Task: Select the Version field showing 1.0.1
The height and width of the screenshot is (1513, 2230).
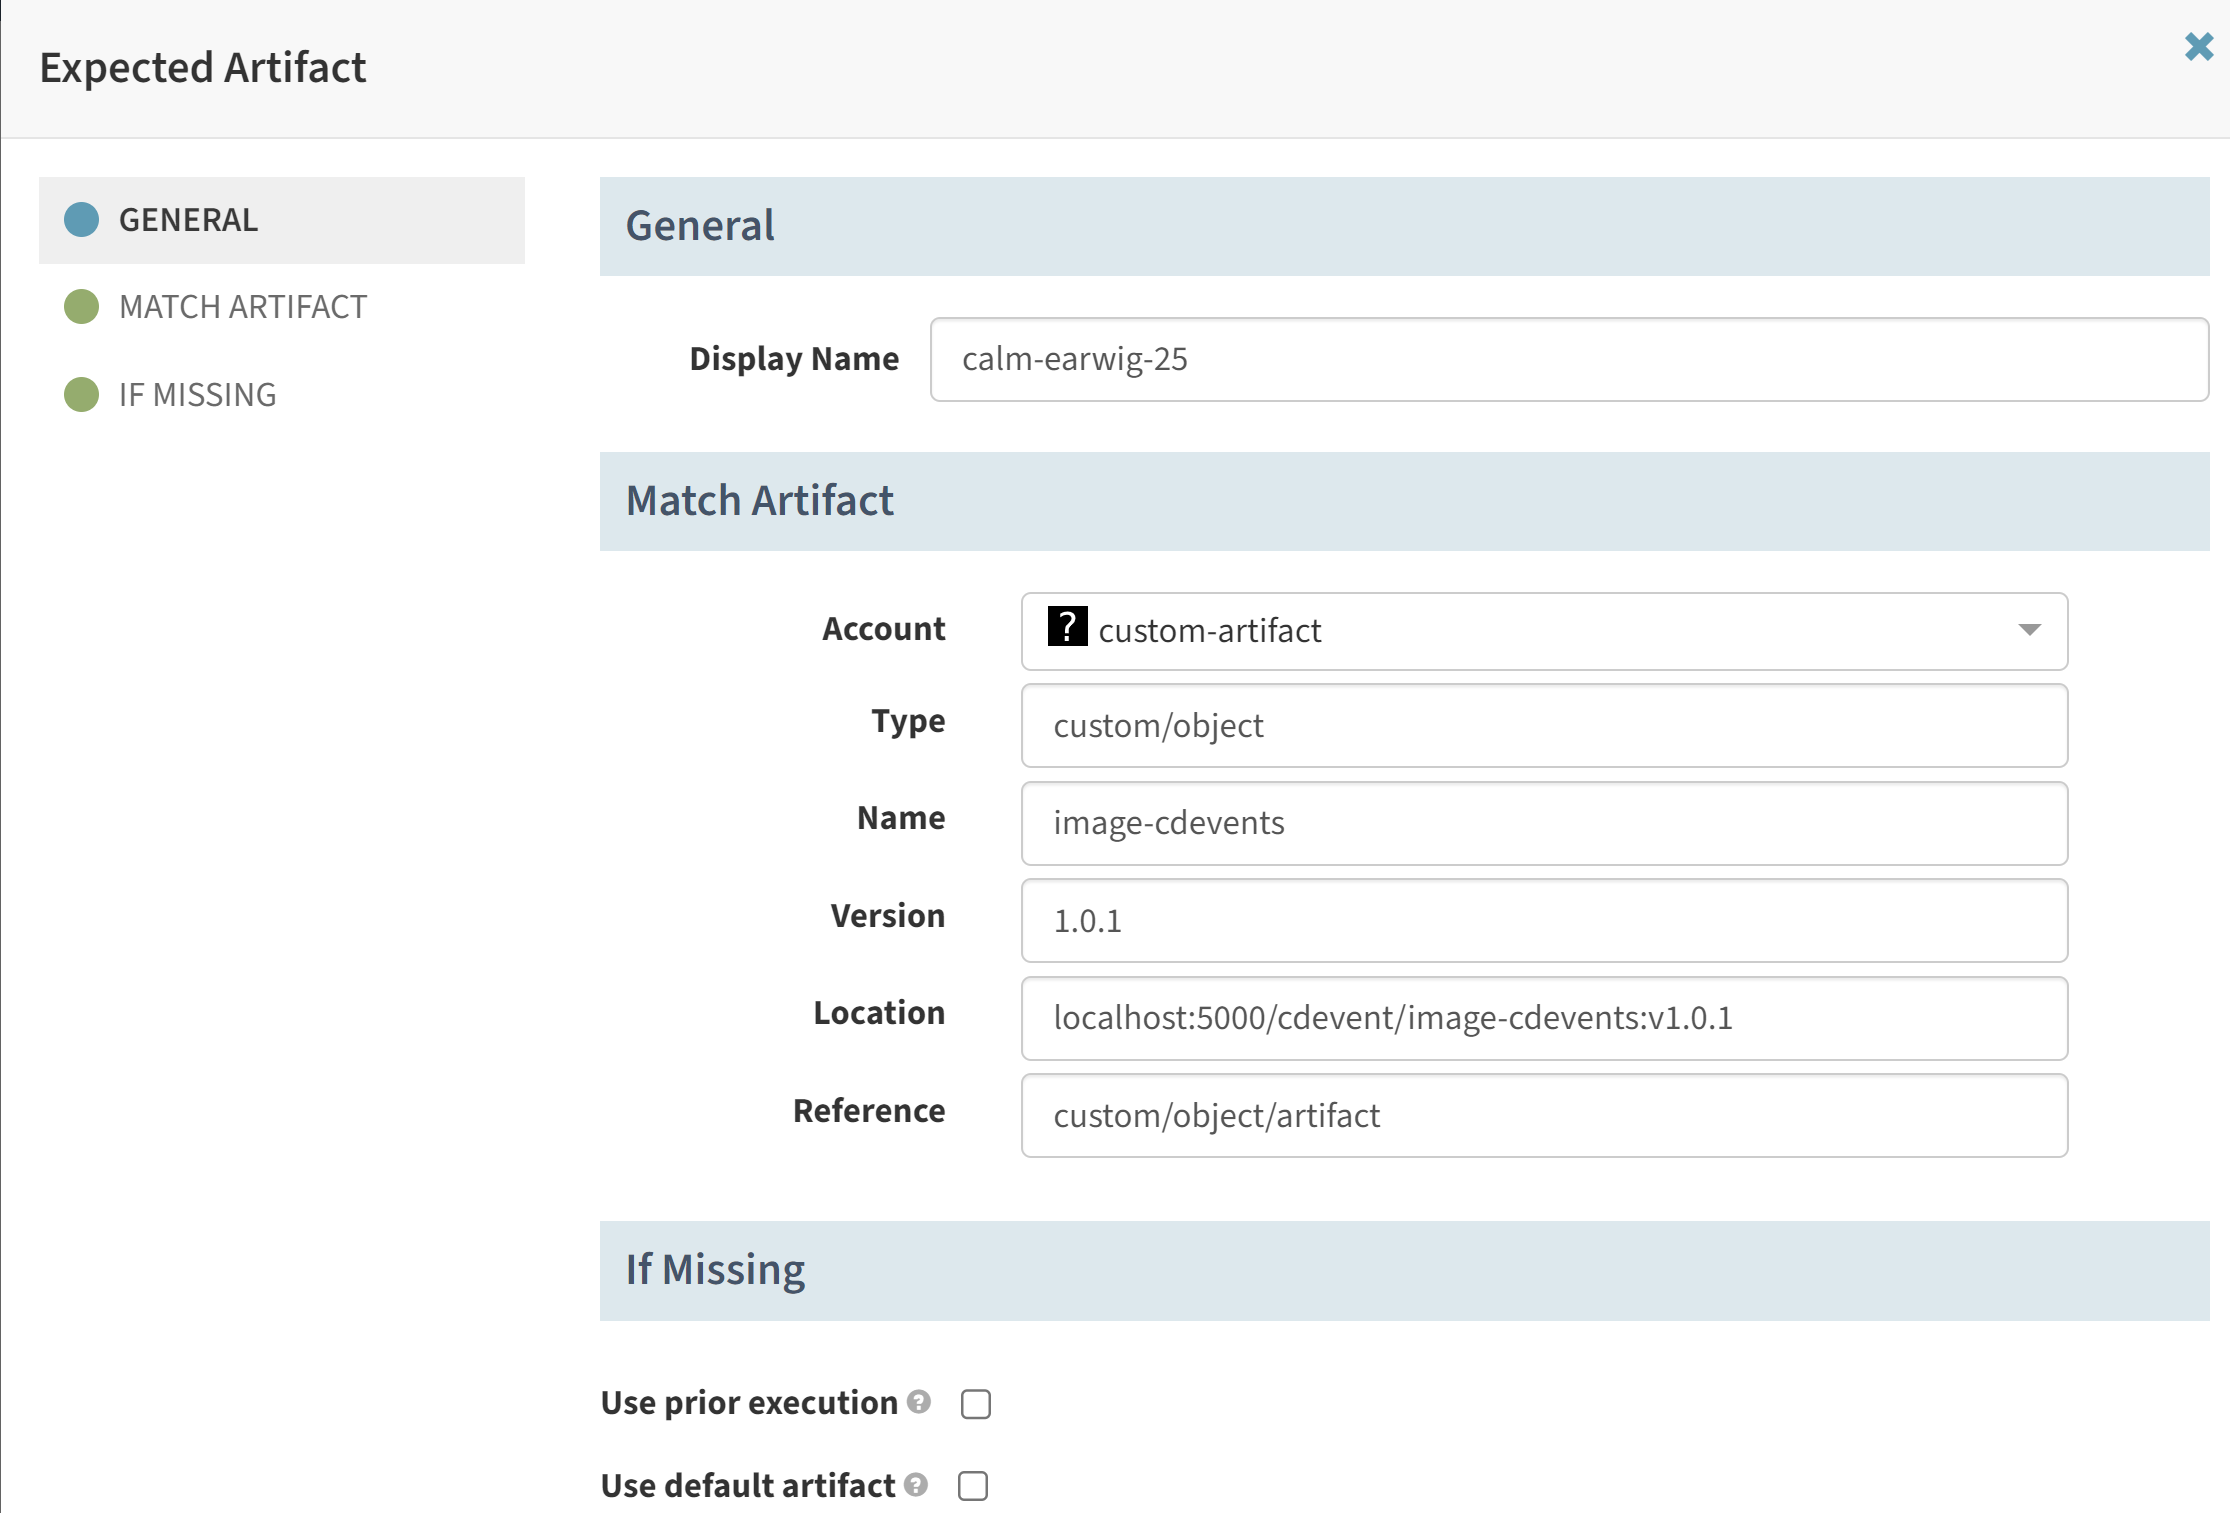Action: pyautogui.click(x=1544, y=921)
